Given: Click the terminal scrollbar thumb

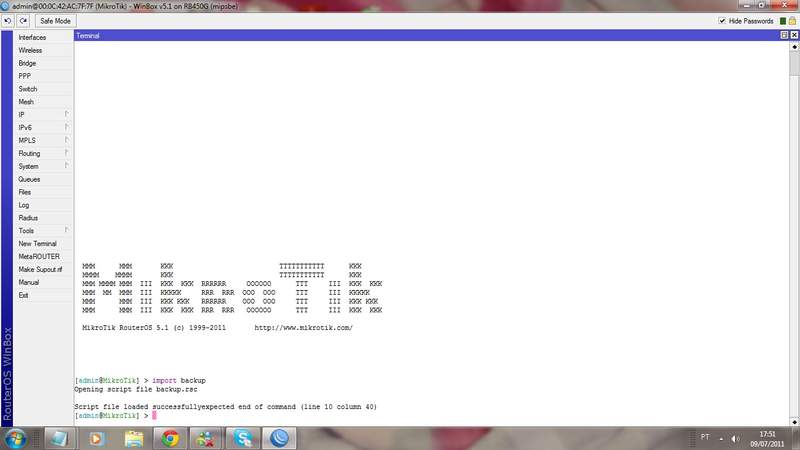Looking at the screenshot, I should coord(794,63).
